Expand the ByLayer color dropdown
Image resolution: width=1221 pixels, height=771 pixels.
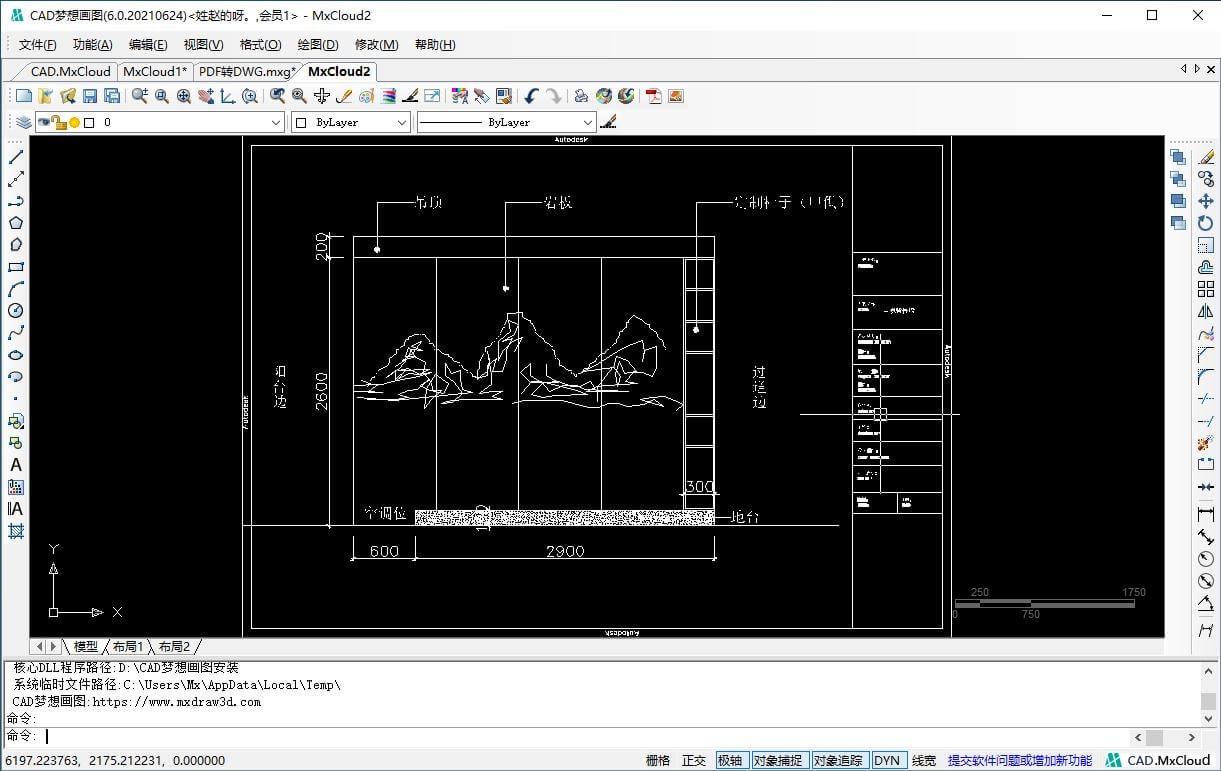pyautogui.click(x=401, y=122)
